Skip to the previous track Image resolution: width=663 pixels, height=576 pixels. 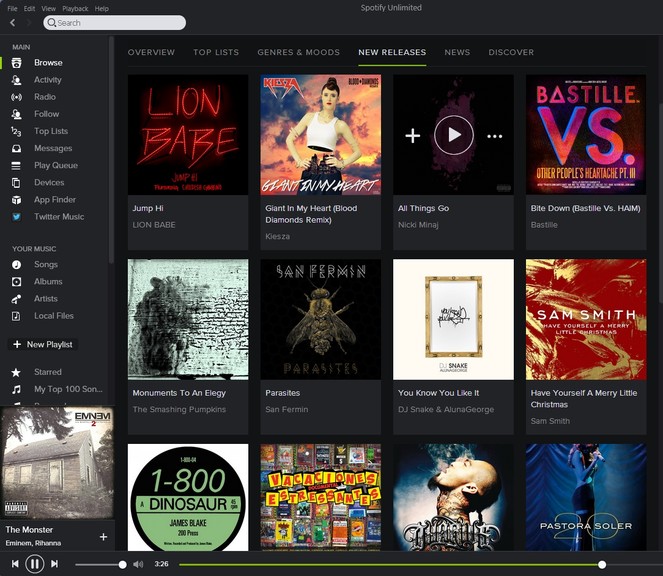[15, 564]
